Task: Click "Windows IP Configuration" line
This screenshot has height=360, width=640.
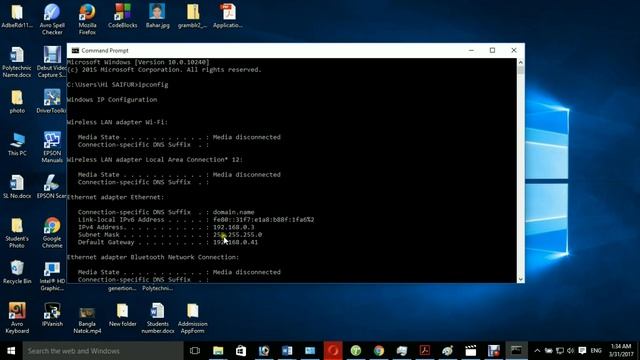Action: point(112,100)
